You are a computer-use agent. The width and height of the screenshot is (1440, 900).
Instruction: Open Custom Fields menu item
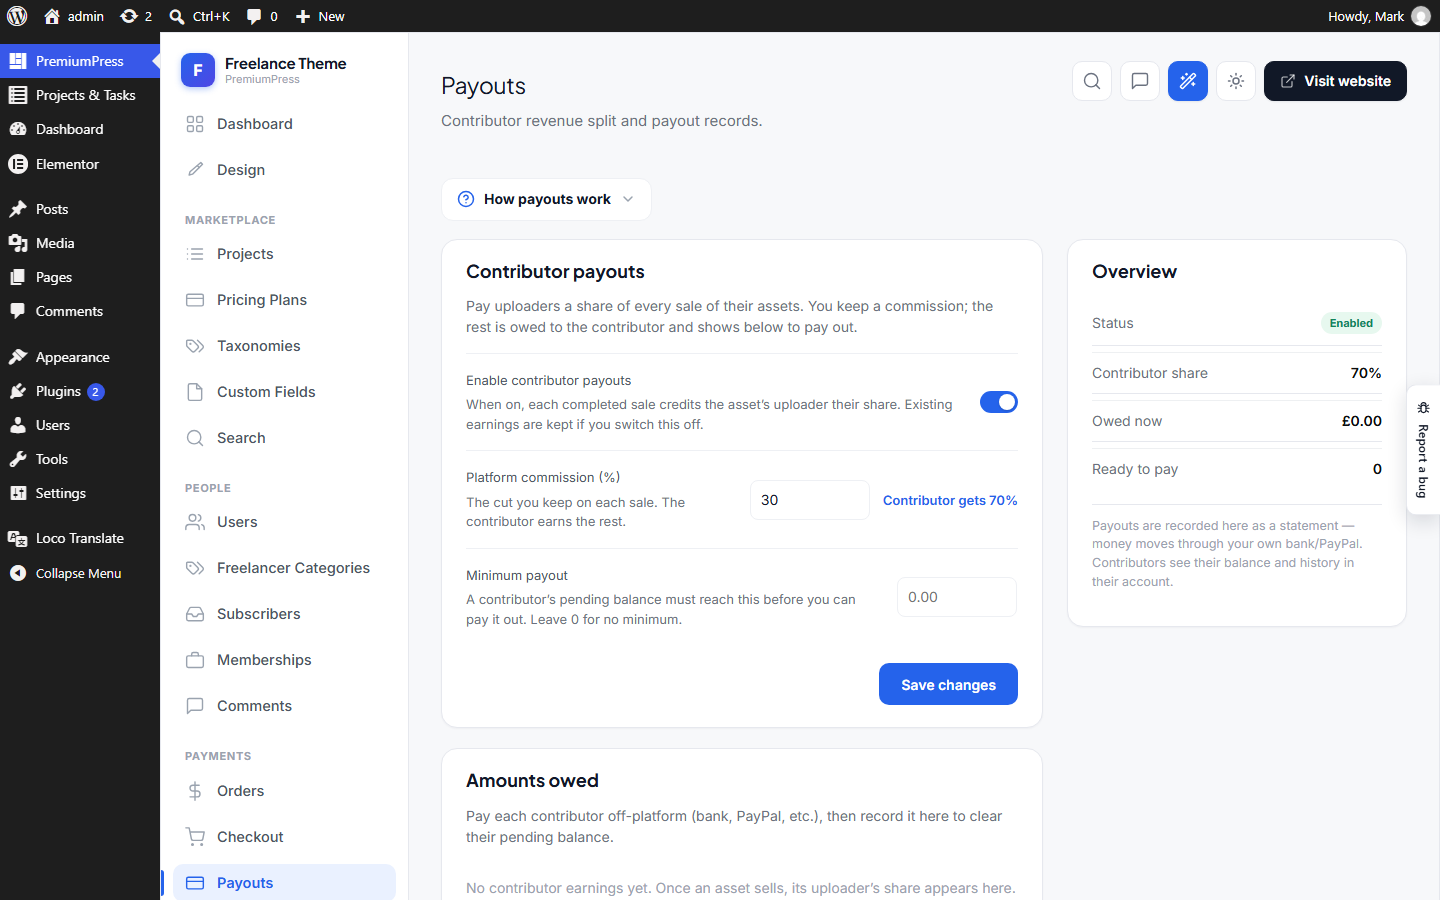tap(285, 392)
